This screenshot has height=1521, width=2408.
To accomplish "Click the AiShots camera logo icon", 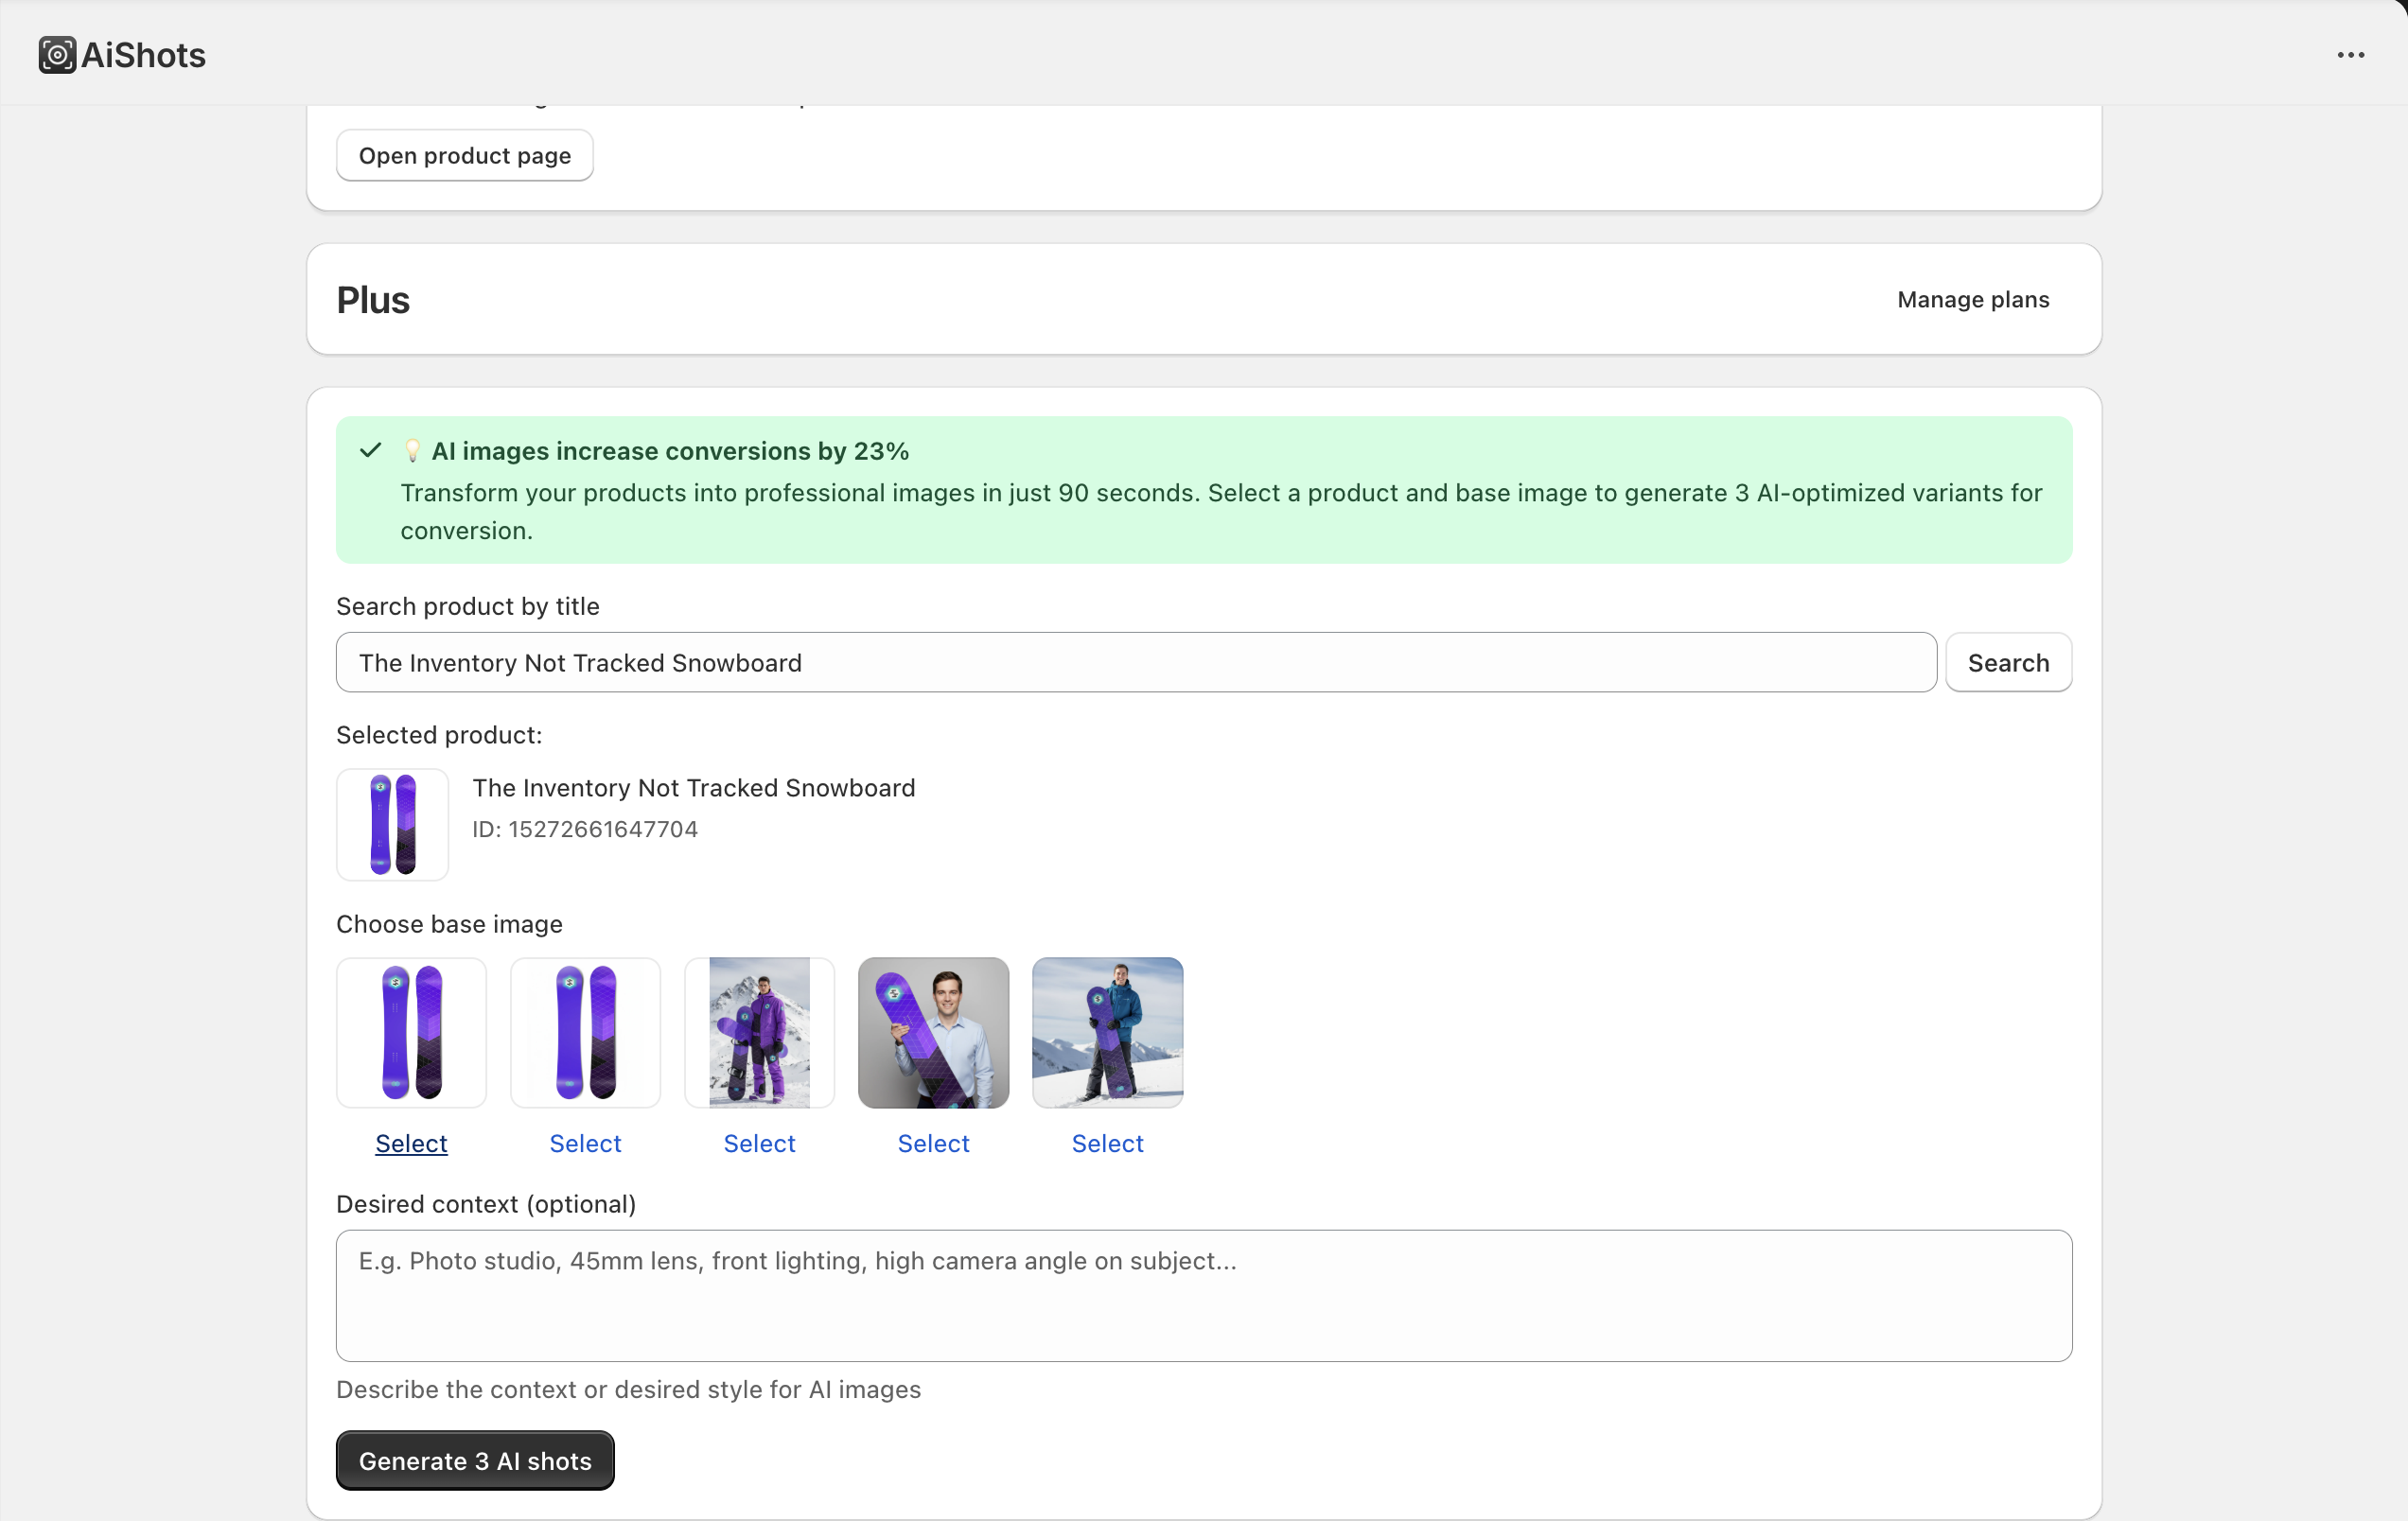I will click(x=57, y=55).
